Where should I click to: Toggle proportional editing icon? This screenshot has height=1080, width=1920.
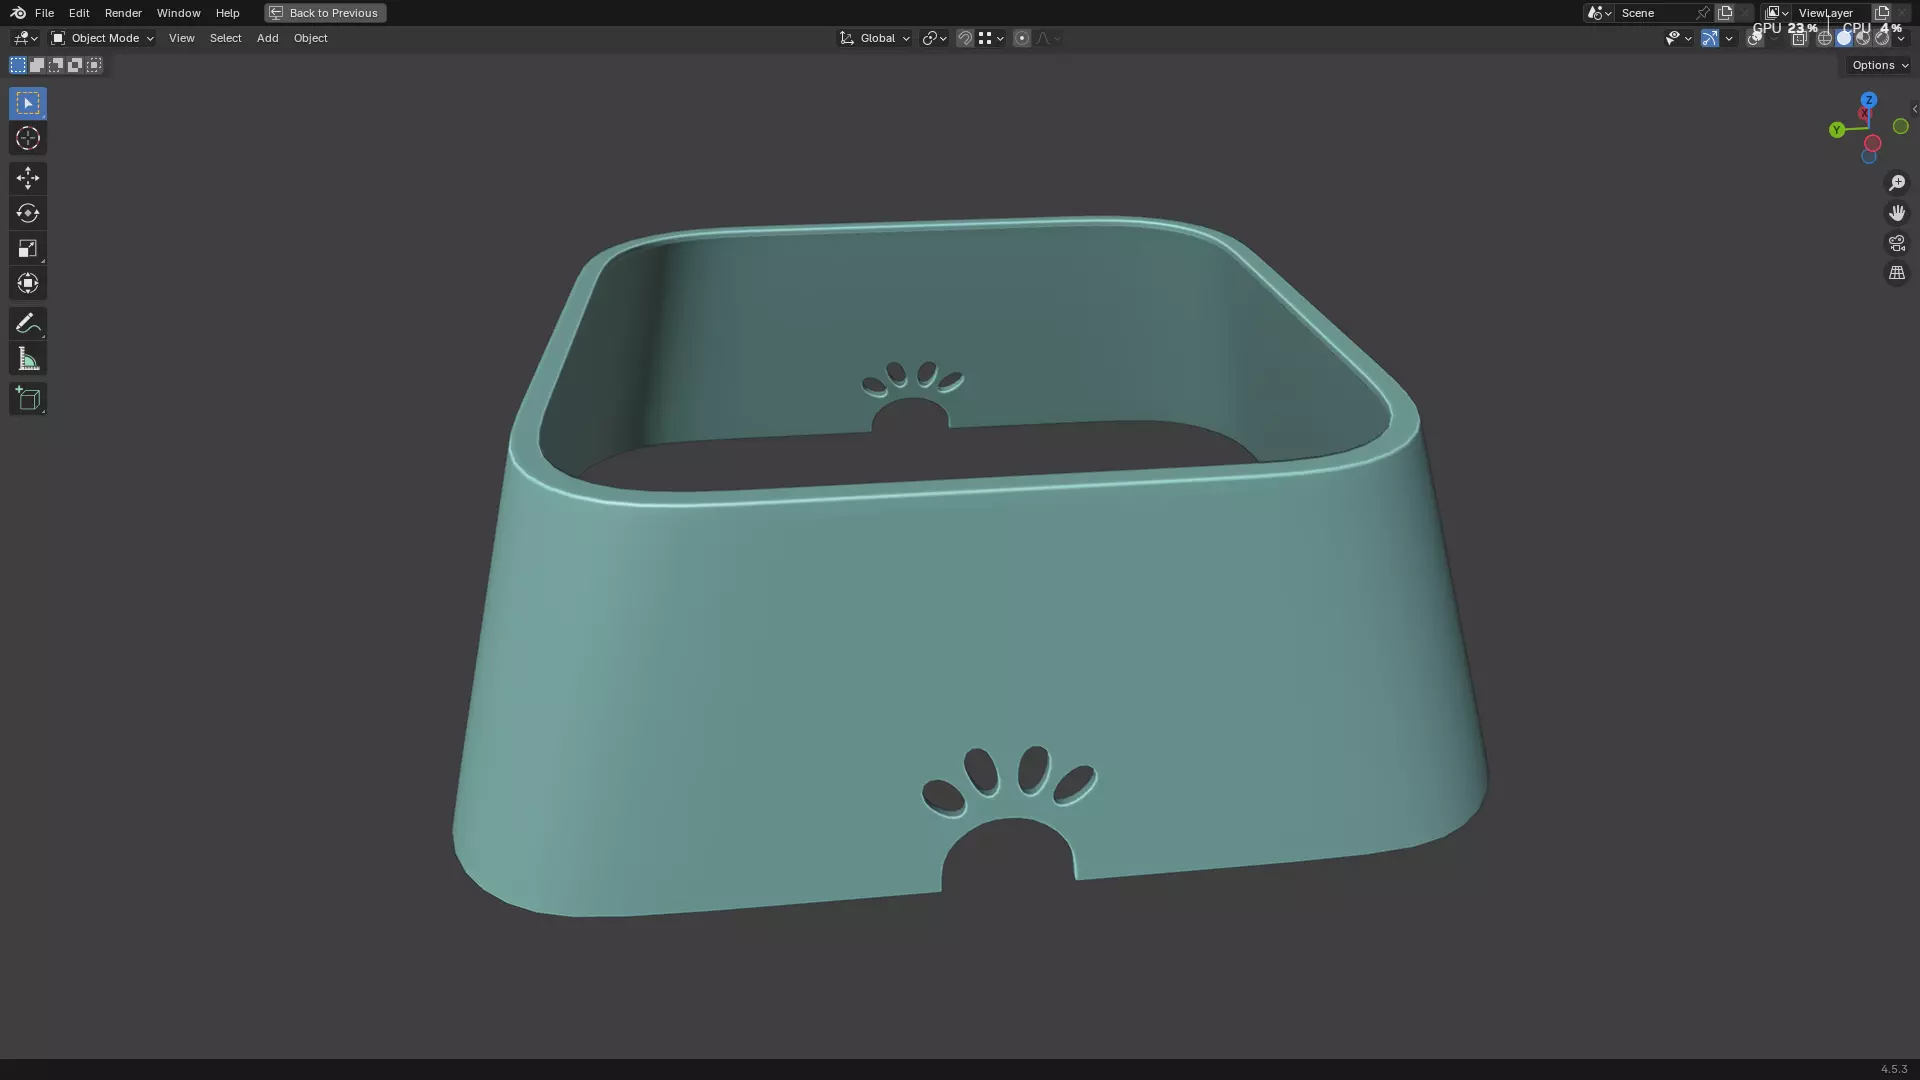(1022, 38)
